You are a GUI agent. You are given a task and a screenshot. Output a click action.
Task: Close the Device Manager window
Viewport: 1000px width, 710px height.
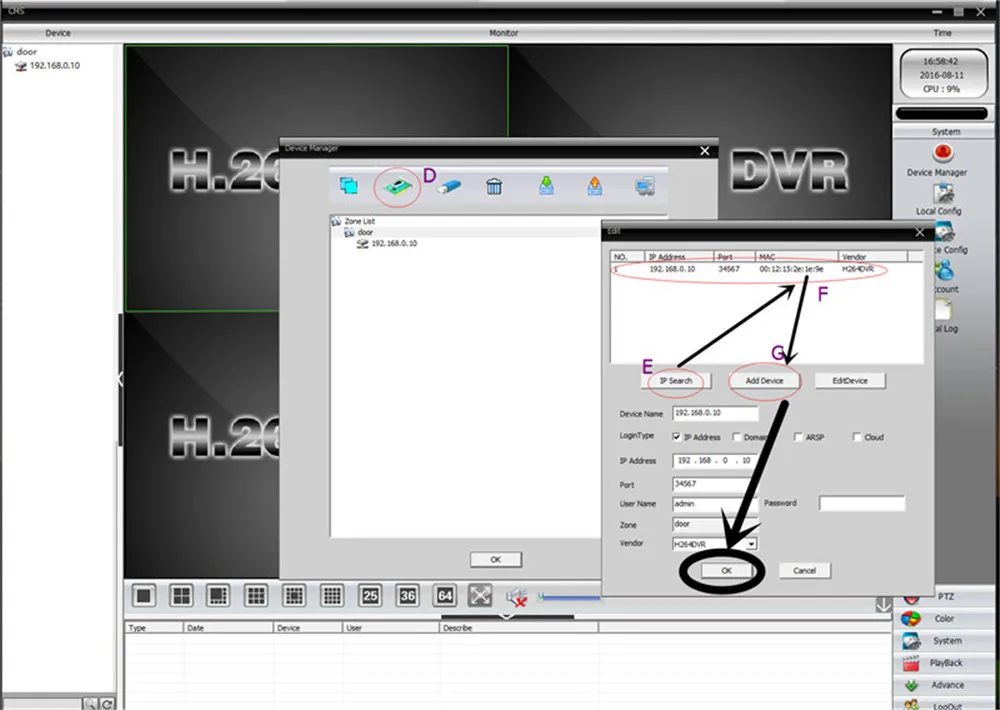[704, 151]
